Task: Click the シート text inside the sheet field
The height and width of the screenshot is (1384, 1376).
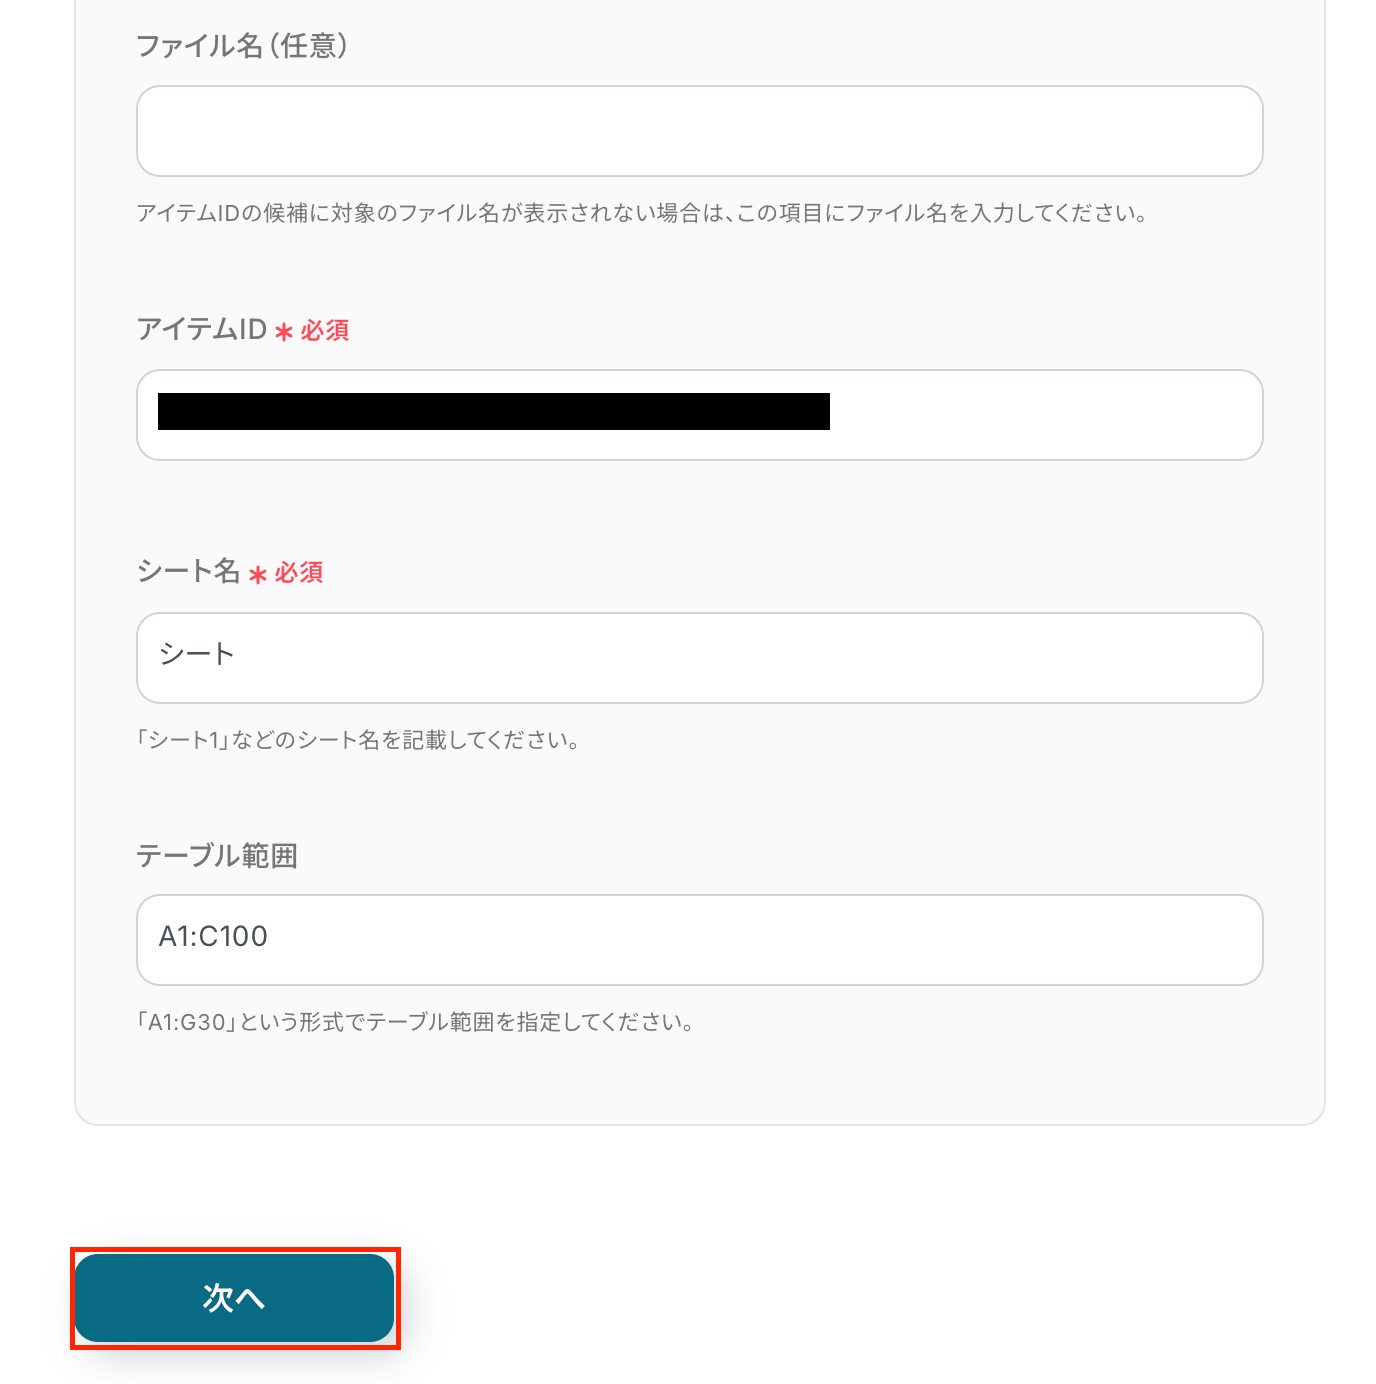Action: [x=196, y=655]
